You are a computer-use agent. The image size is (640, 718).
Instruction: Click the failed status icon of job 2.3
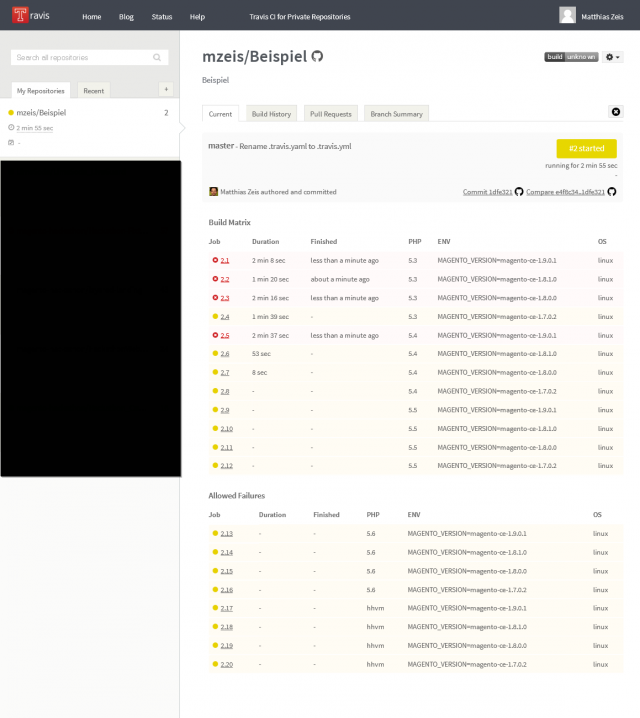pos(215,298)
